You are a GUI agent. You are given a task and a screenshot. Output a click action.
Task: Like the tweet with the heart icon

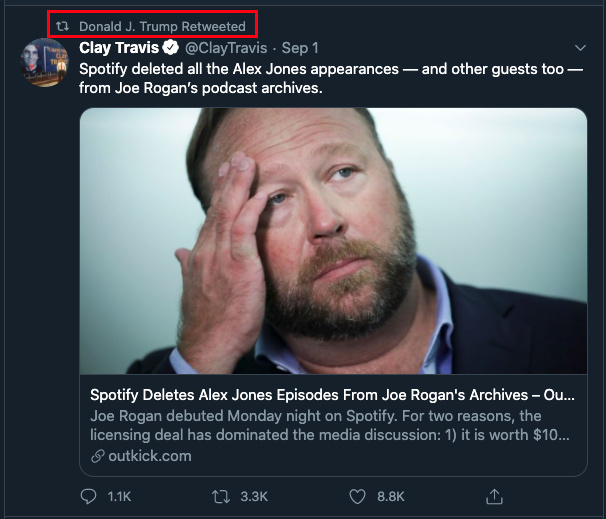357,496
